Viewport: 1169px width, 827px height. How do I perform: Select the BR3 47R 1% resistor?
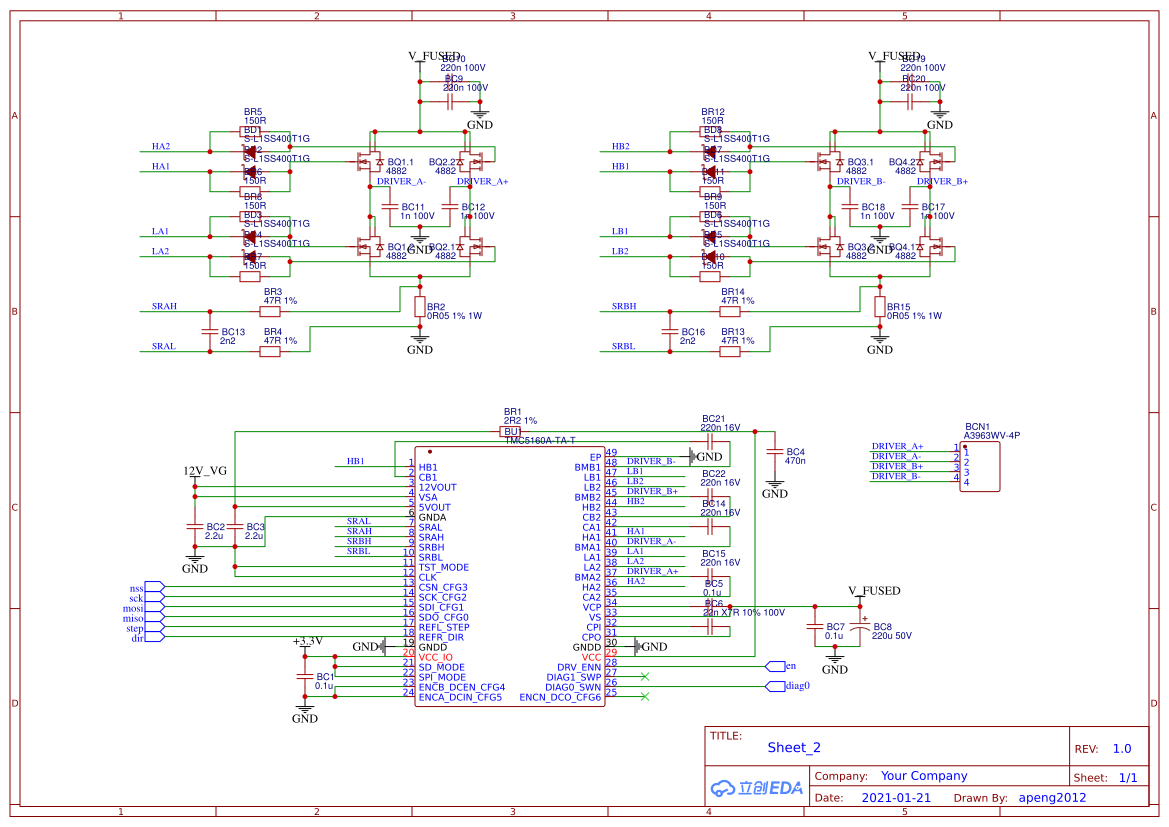(x=270, y=311)
